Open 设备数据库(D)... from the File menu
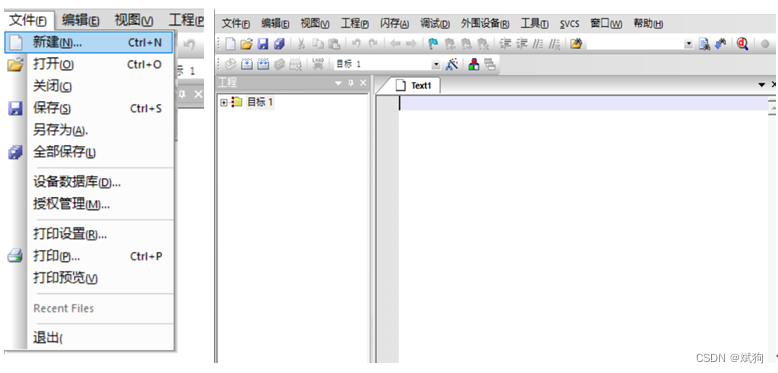Image resolution: width=778 pixels, height=373 pixels. coord(89,182)
